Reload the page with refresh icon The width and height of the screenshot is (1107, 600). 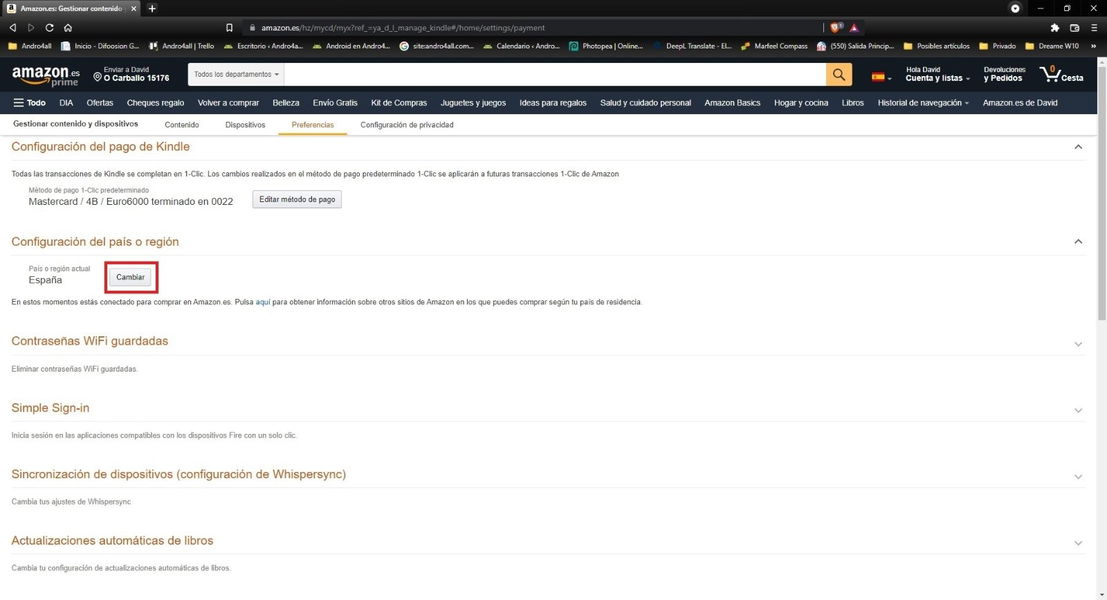(49, 28)
